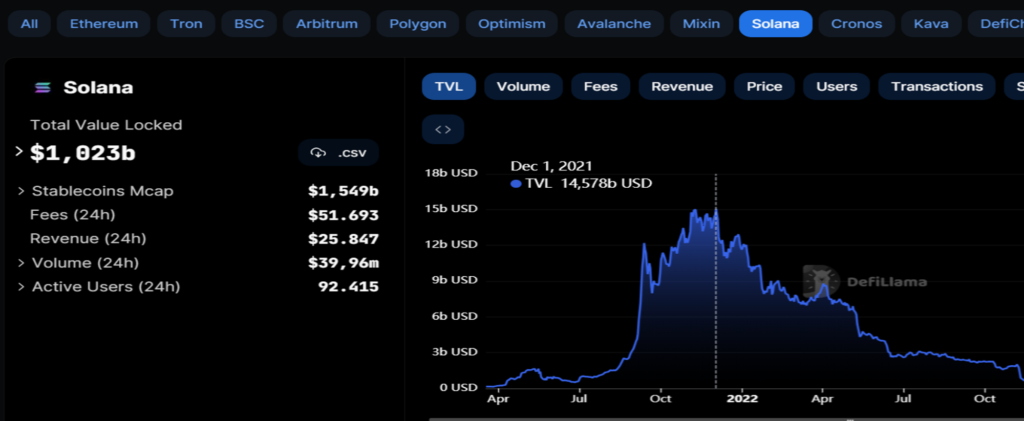The width and height of the screenshot is (1024, 421).
Task: Switch to the Ethereum chain
Action: point(104,24)
